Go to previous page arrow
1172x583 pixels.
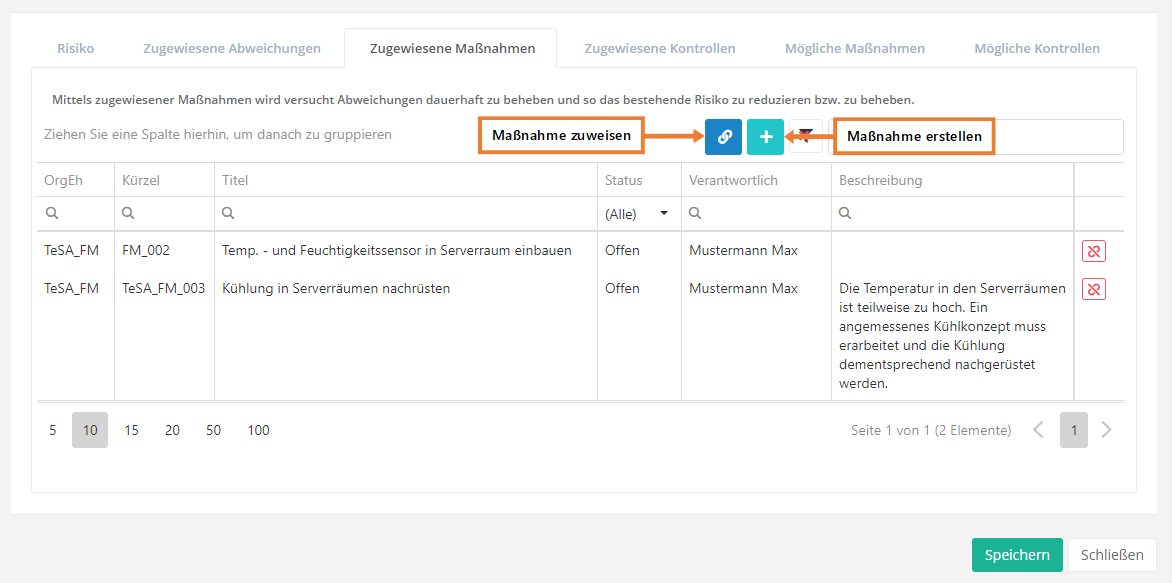[x=1038, y=430]
